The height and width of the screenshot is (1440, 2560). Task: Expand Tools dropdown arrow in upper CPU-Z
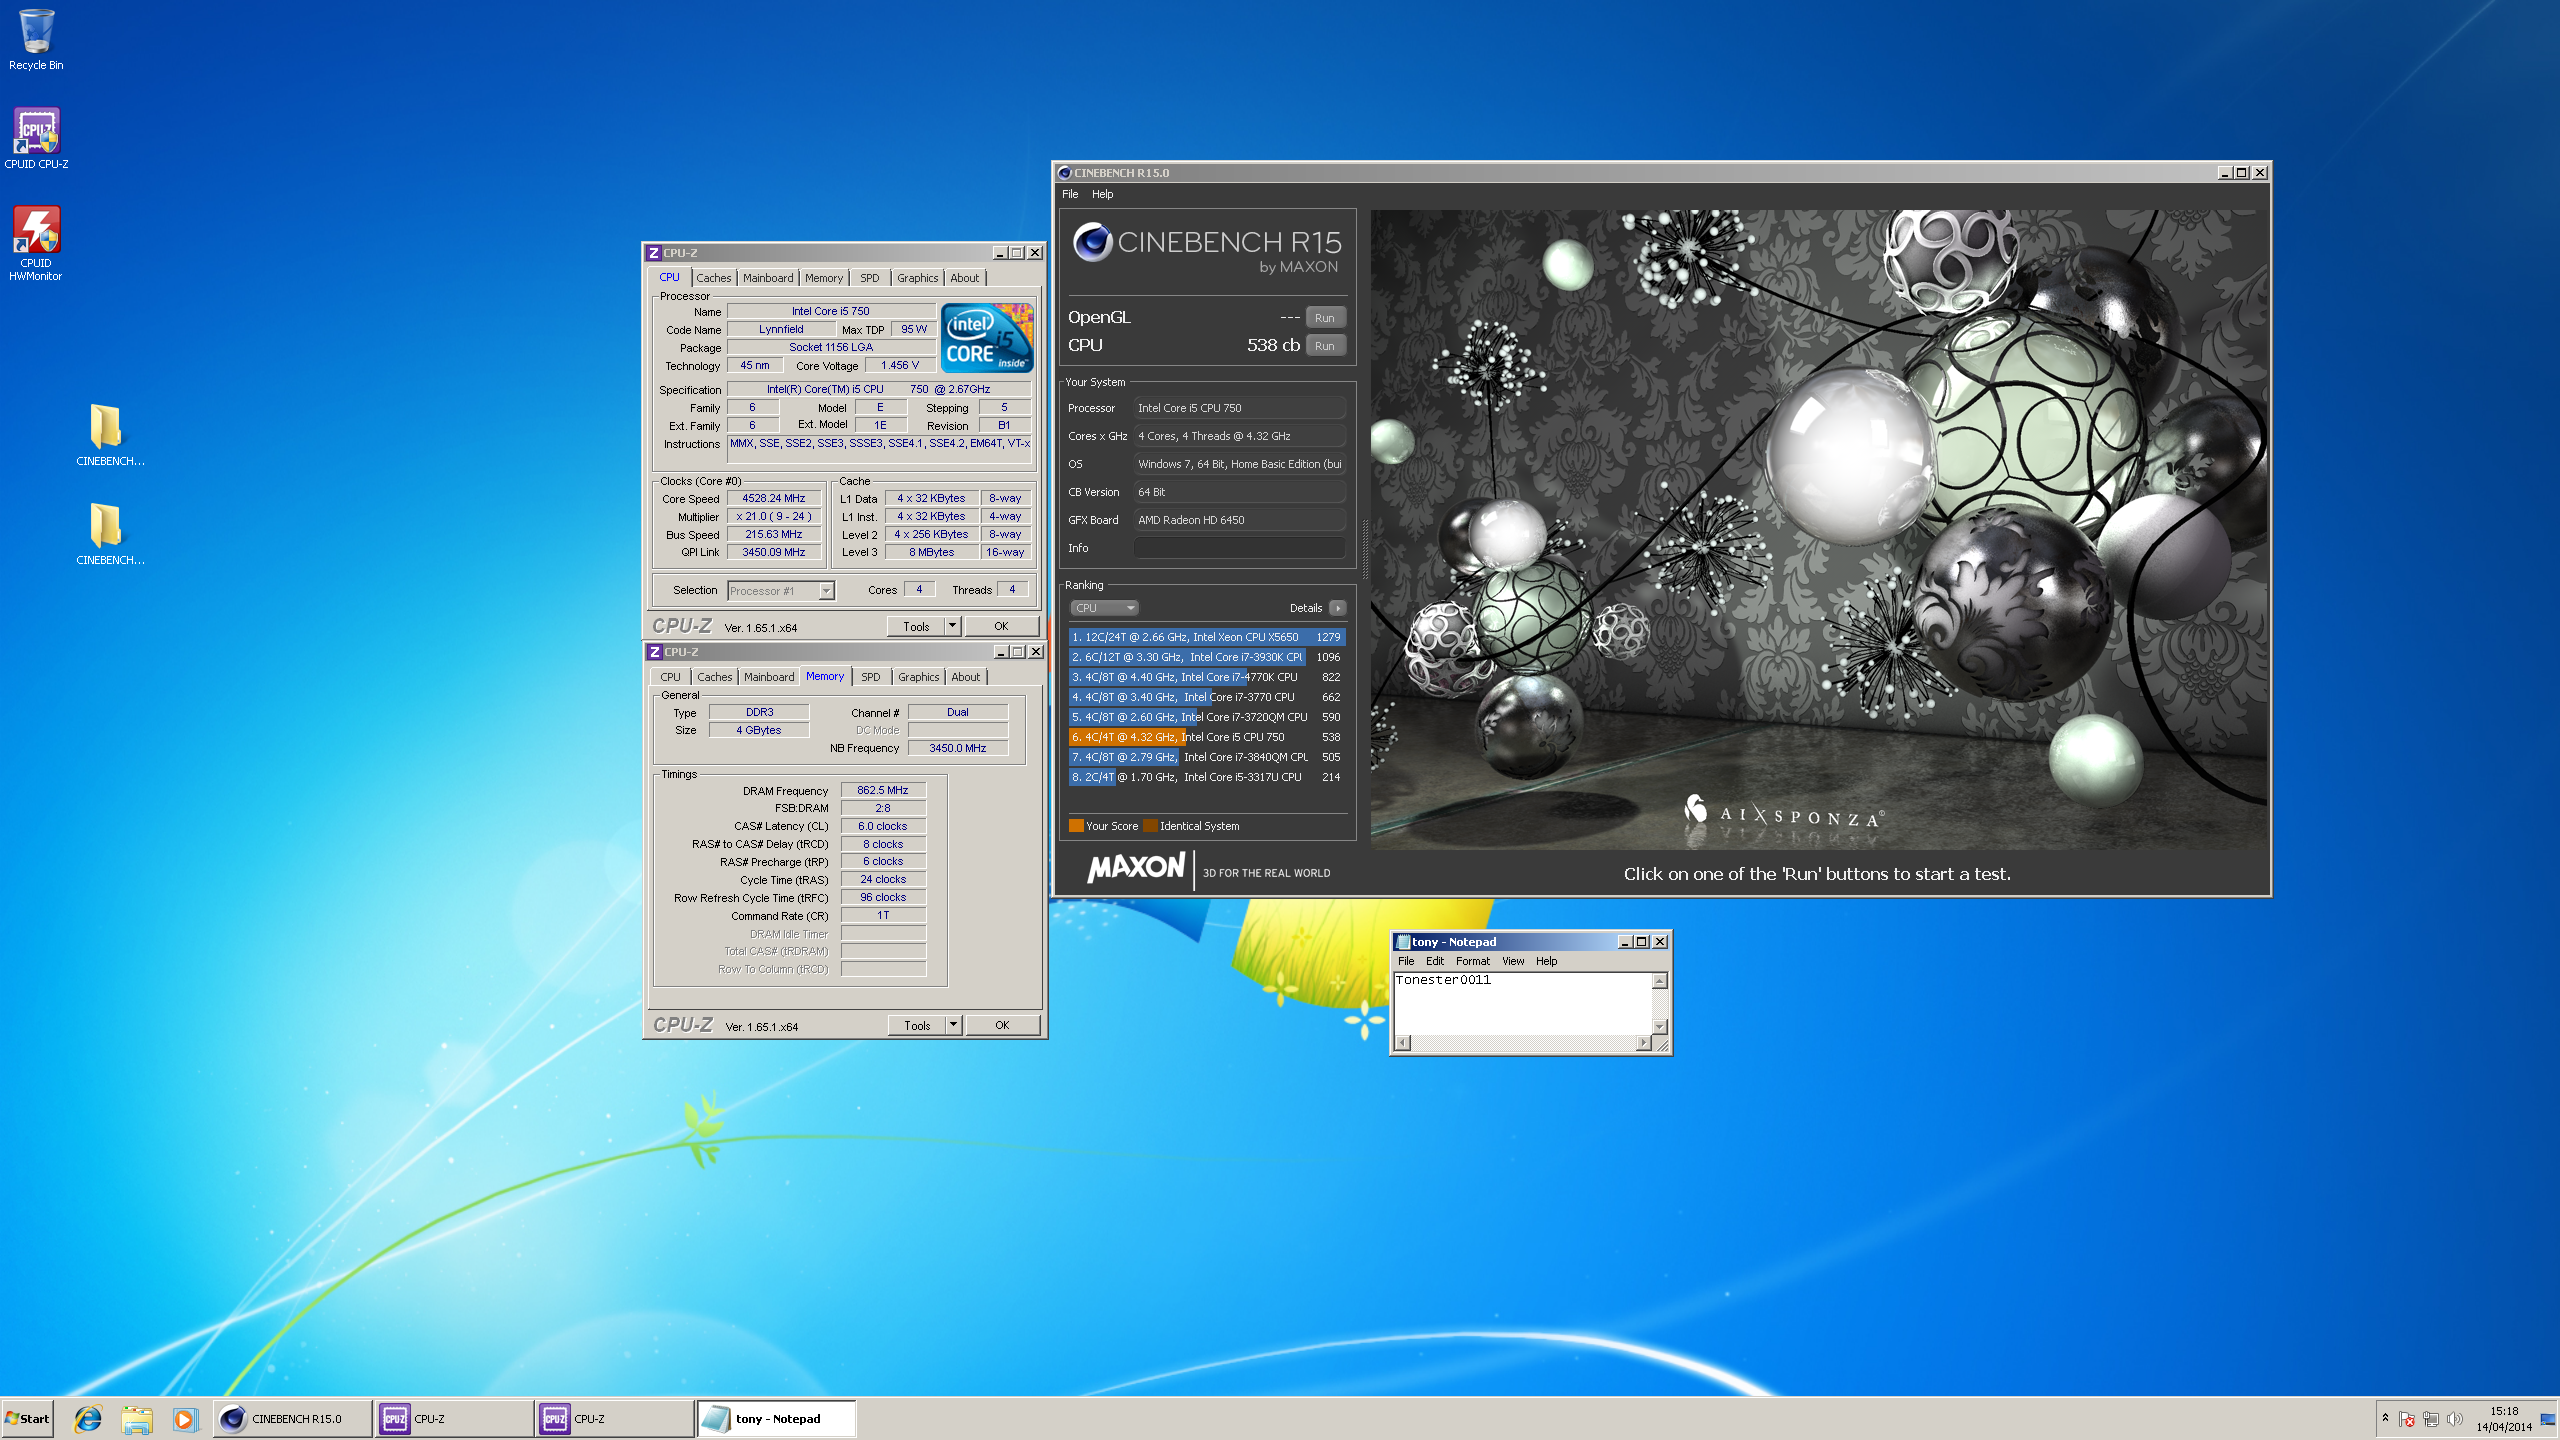point(952,627)
